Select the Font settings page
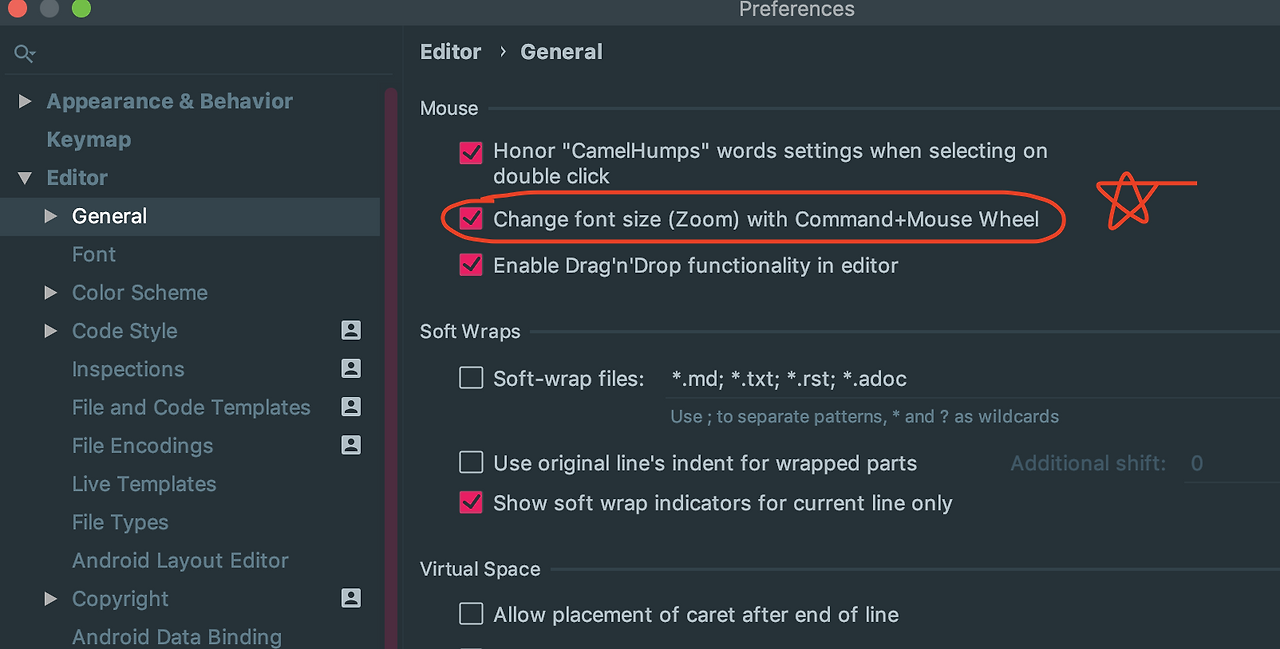1280x649 pixels. point(94,254)
